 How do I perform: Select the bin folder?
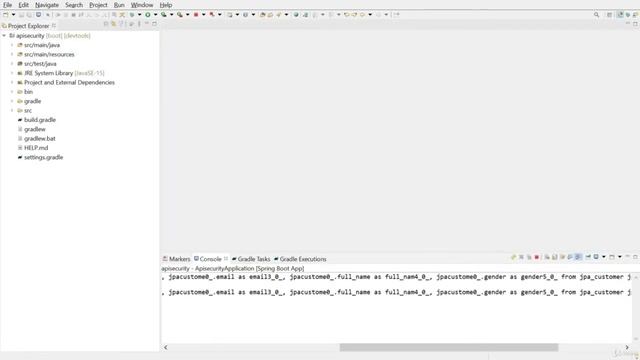click(28, 92)
